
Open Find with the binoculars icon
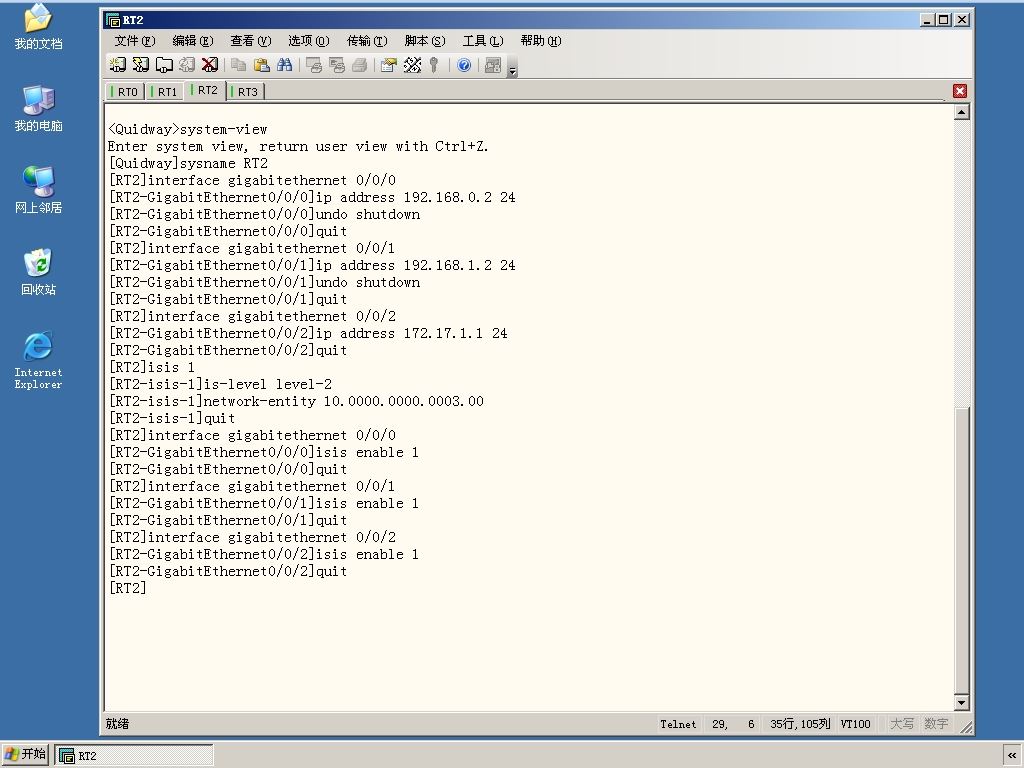(x=285, y=65)
